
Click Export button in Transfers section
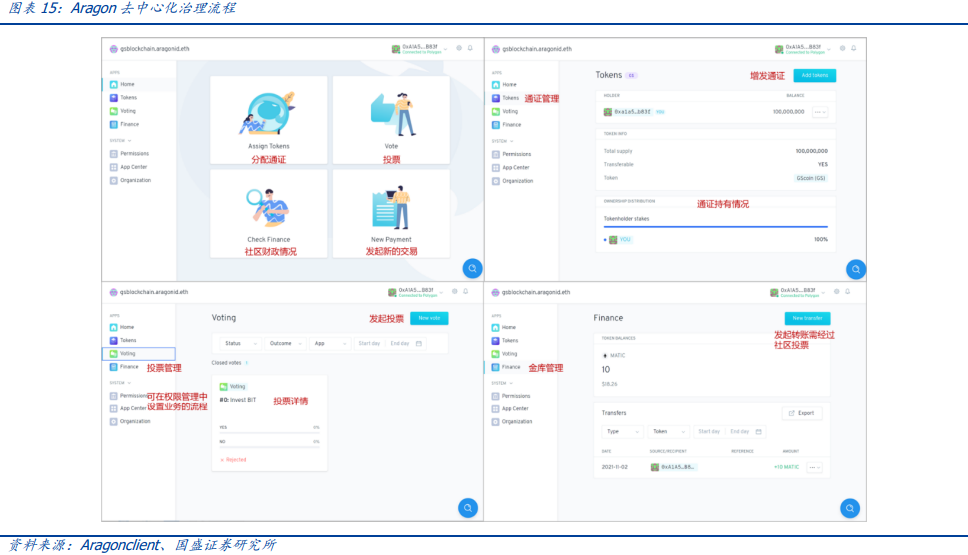coord(802,414)
